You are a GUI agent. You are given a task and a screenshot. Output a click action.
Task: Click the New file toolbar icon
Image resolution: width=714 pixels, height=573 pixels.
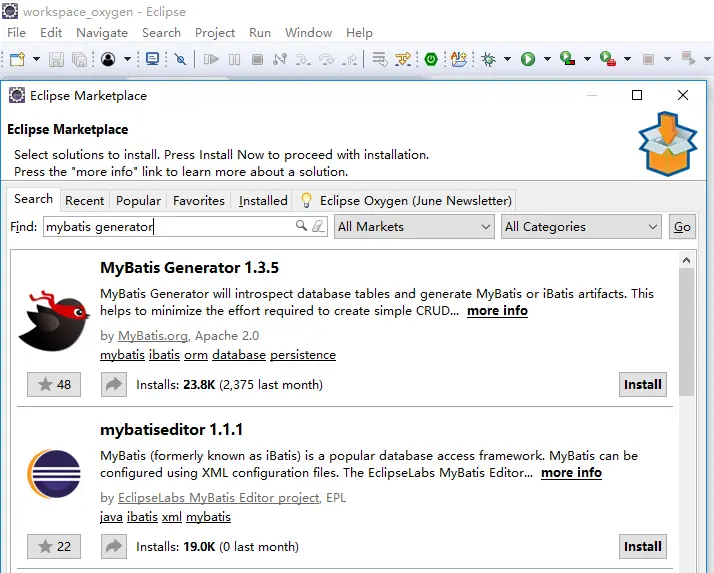click(17, 59)
